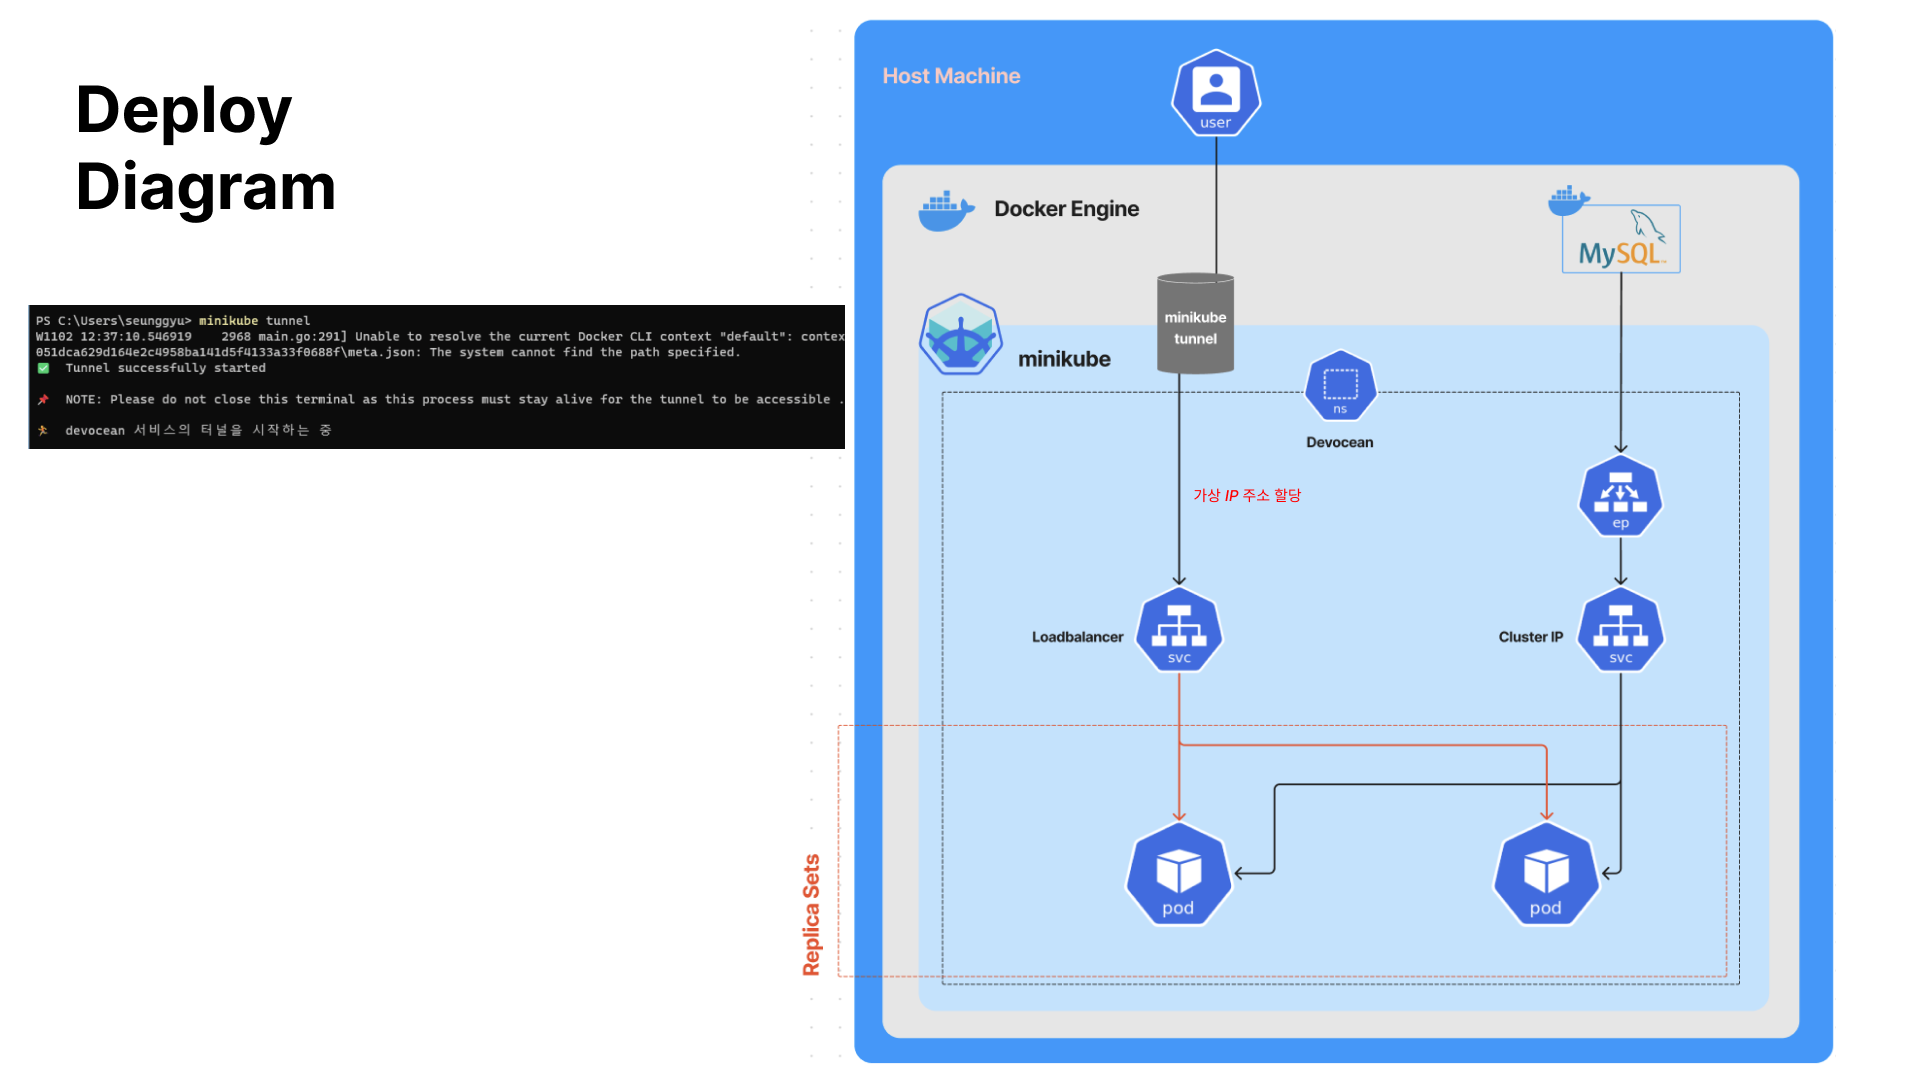Select the "minikube" label beside the logo
Image resolution: width=1920 pixels, height=1080 pixels.
[1064, 359]
